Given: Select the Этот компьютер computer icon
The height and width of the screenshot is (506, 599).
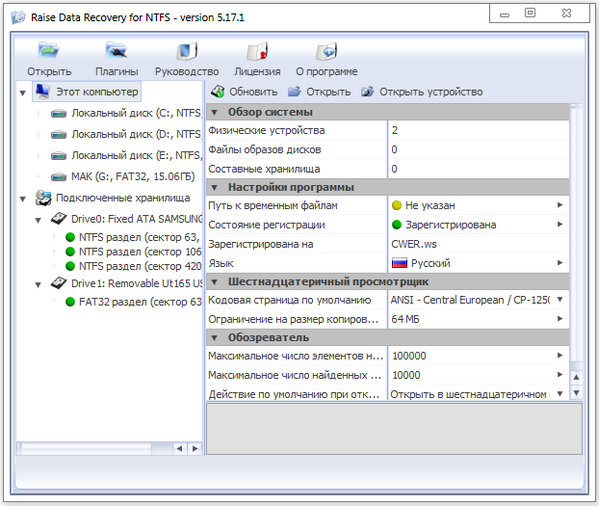Looking at the screenshot, I should pyautogui.click(x=42, y=92).
